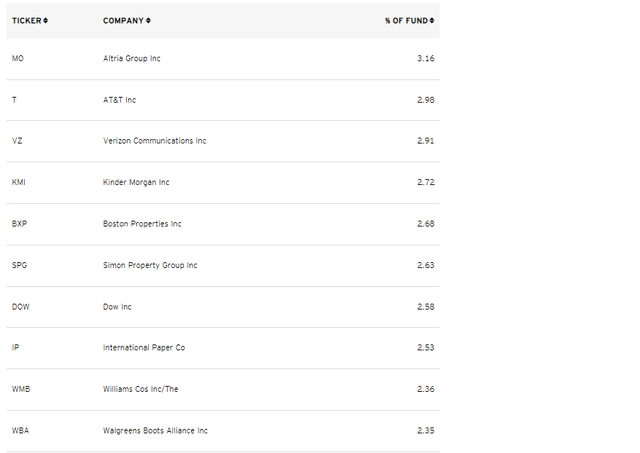This screenshot has height=453, width=640.
Task: Select the BXP ticker symbol
Action: pos(19,224)
